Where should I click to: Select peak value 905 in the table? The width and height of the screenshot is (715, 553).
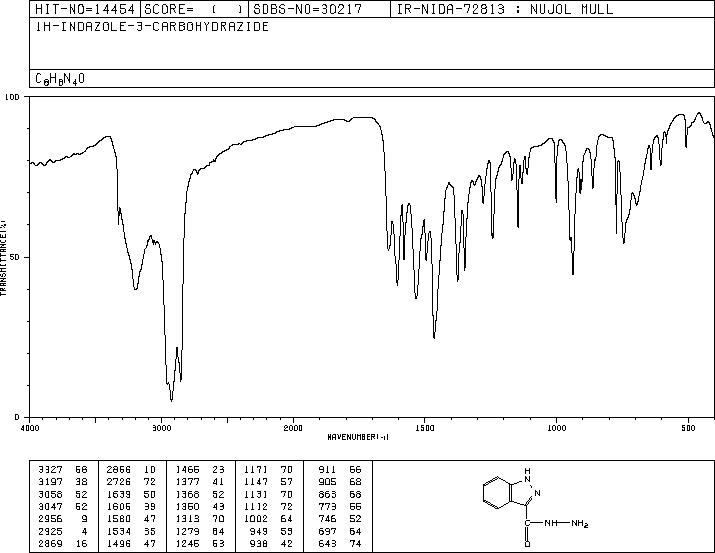(327, 482)
